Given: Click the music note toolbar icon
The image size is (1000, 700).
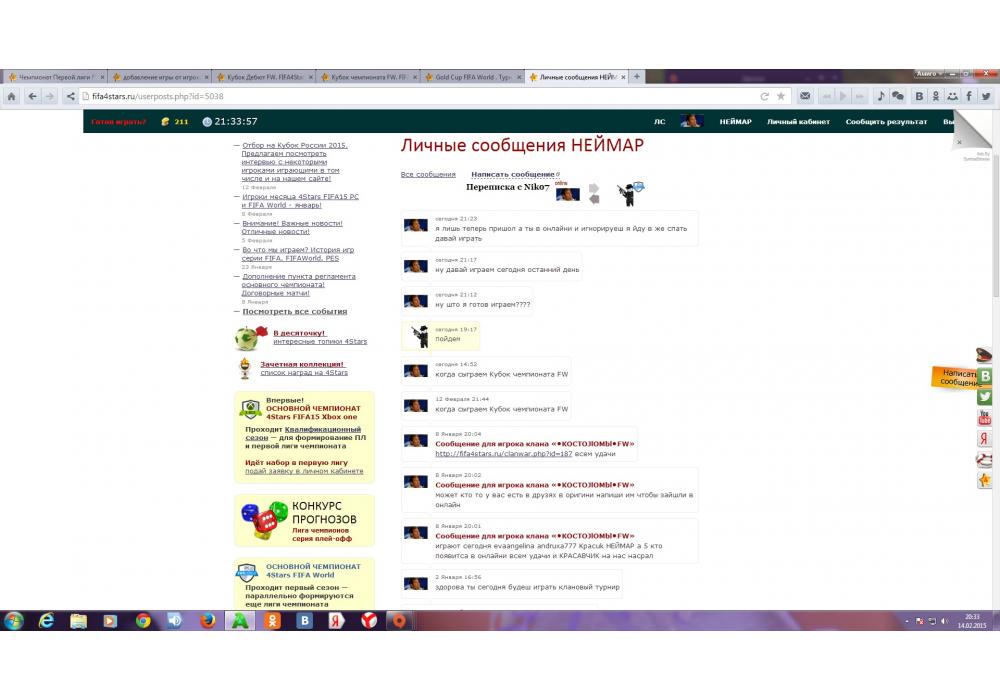Looking at the screenshot, I should click(880, 96).
